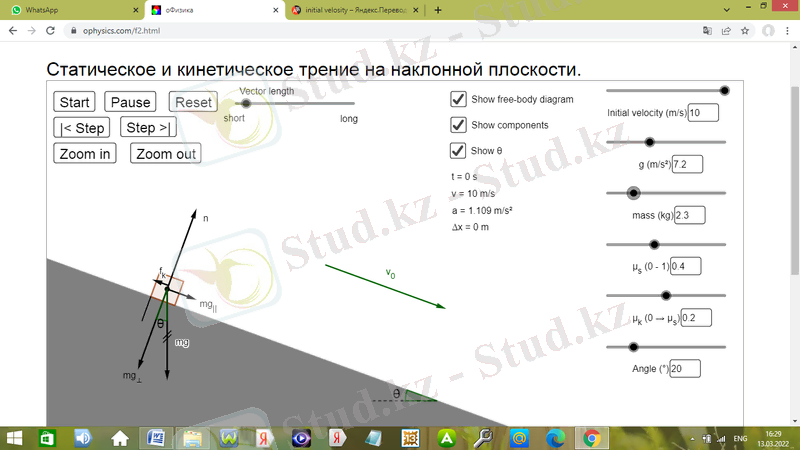Click the home icon in taskbar
The image size is (800, 450).
point(120,438)
